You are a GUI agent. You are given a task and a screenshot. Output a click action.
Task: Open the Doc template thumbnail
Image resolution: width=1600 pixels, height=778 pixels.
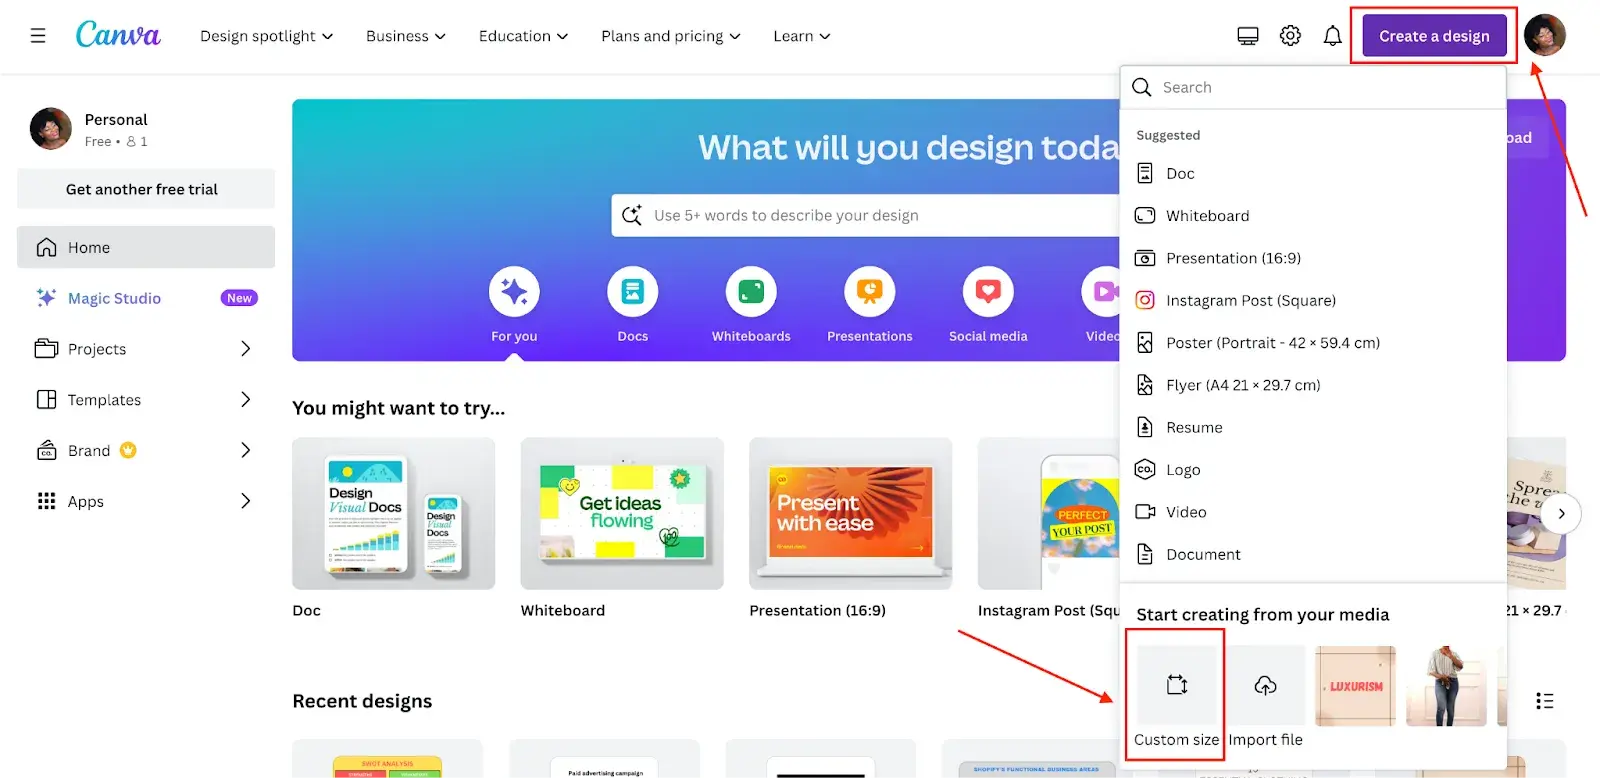[393, 513]
